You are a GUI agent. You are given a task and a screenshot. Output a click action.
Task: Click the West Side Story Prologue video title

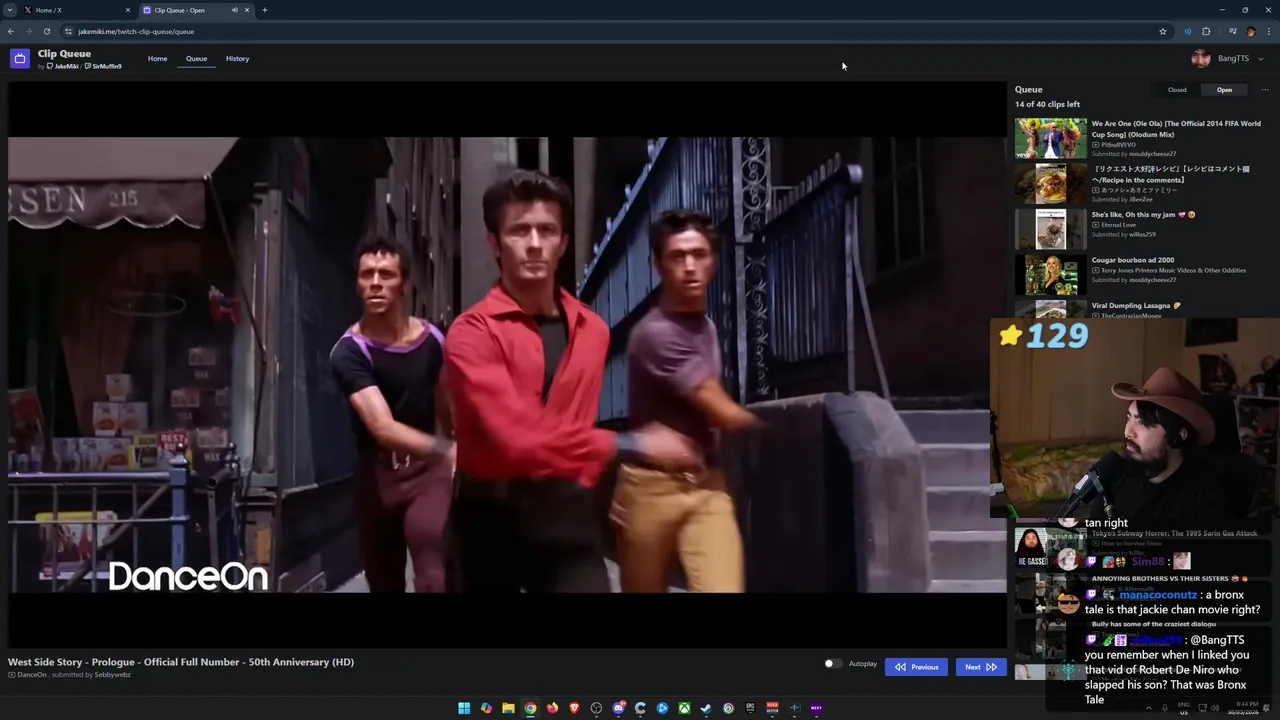click(x=181, y=662)
